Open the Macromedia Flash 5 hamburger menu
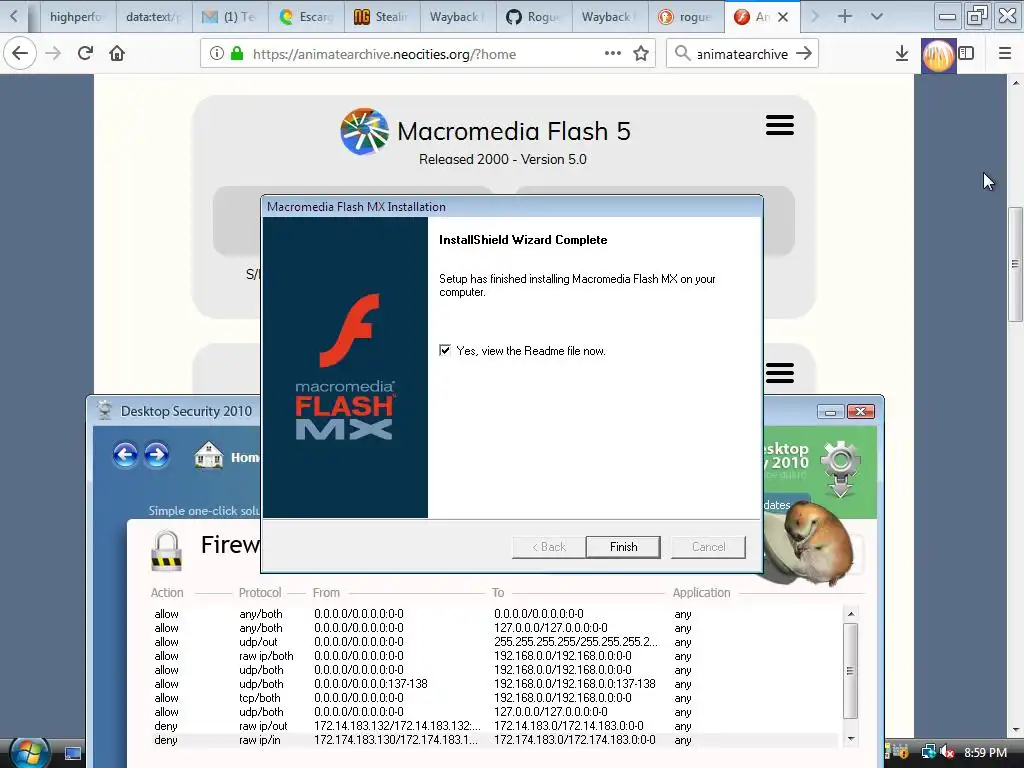This screenshot has height=768, width=1024. 780,125
